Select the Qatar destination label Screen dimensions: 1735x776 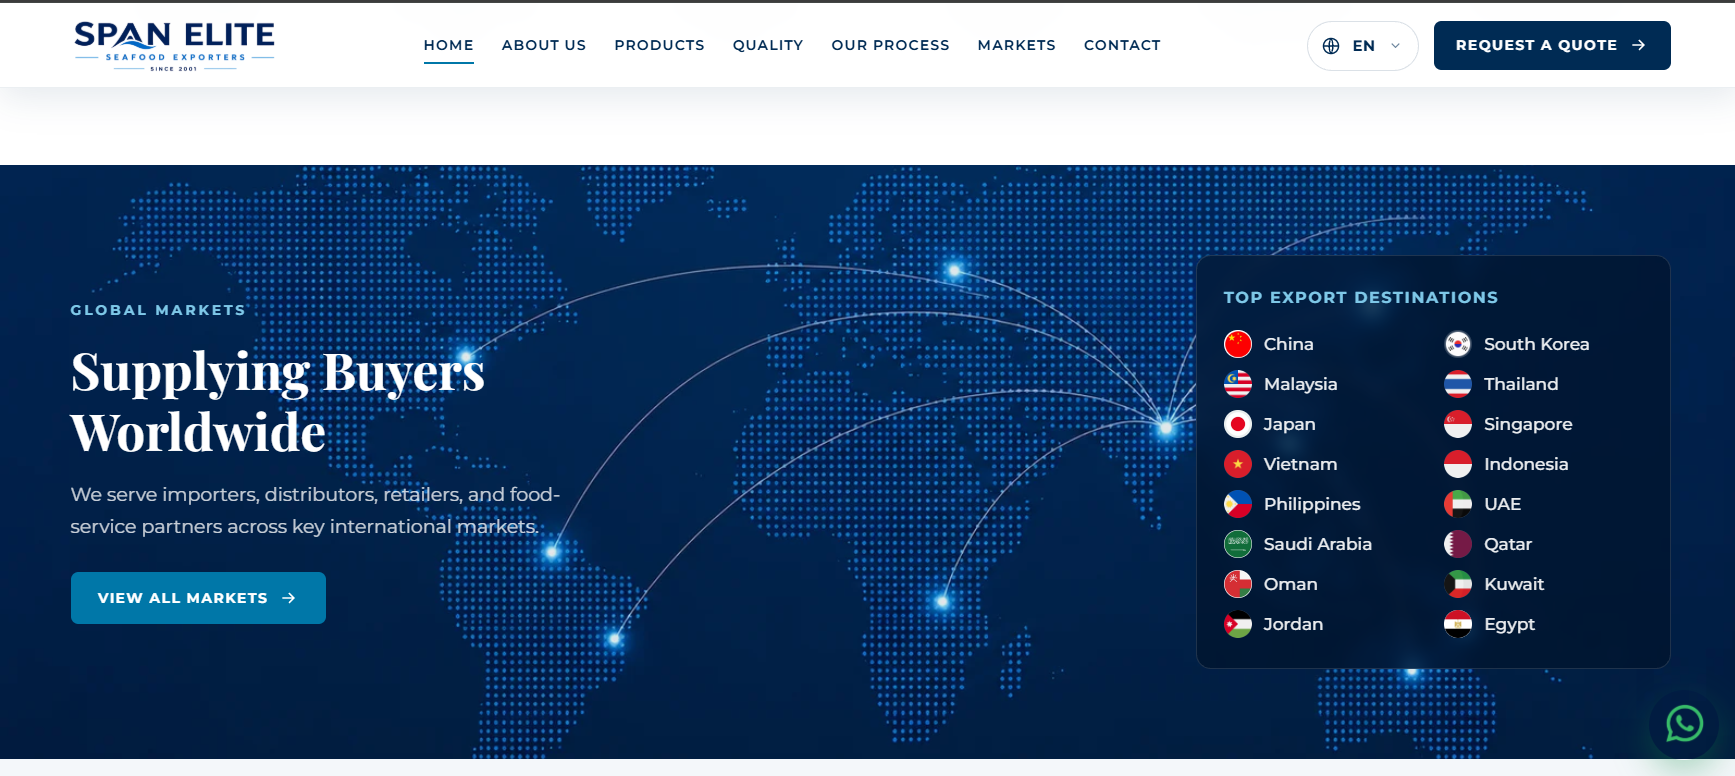(1508, 544)
